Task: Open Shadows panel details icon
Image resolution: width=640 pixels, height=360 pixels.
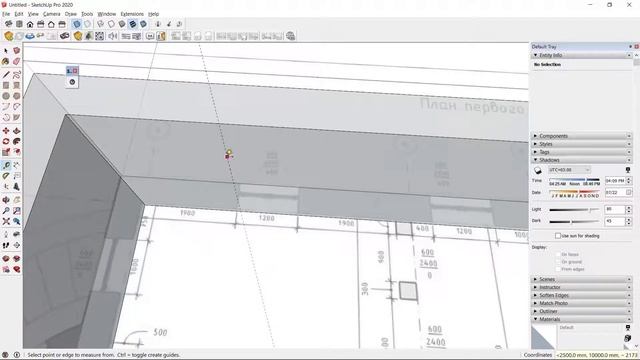Action: pyautogui.click(x=628, y=170)
